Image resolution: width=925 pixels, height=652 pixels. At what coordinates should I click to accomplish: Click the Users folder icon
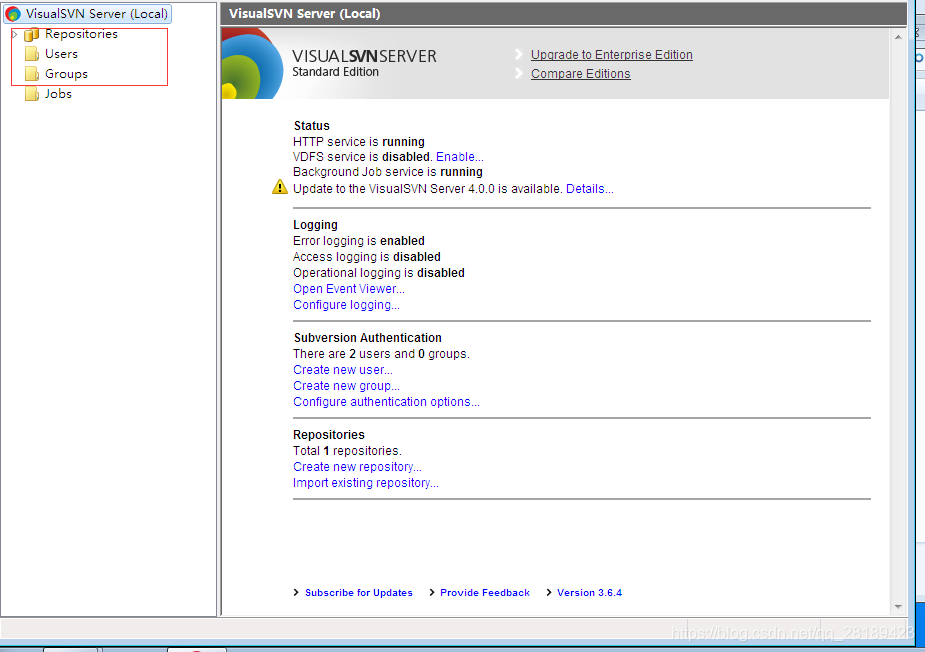click(32, 54)
